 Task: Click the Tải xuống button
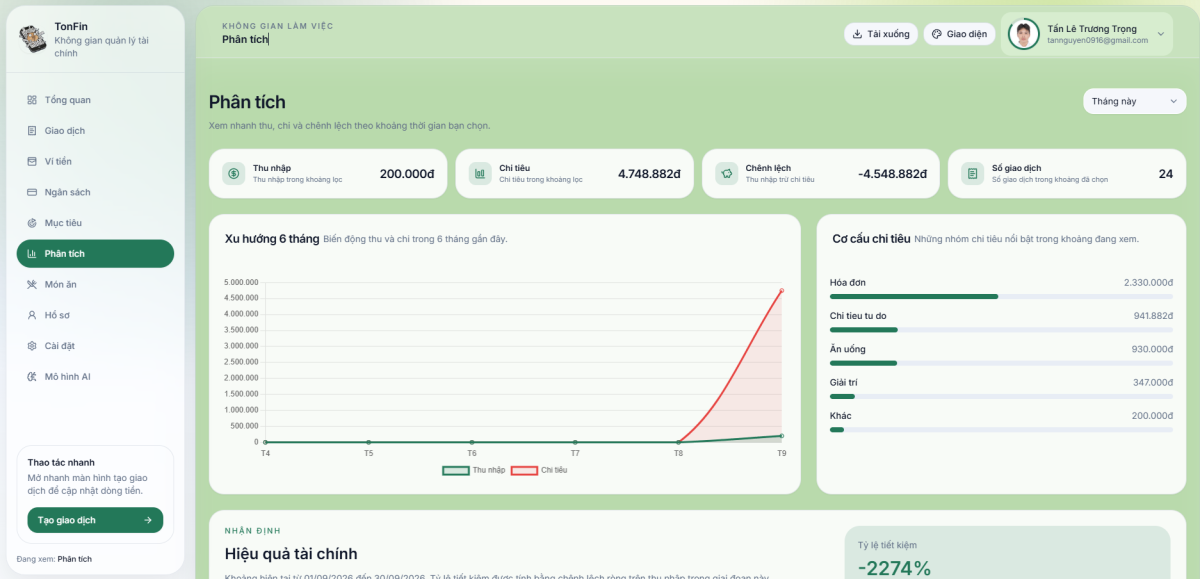(881, 34)
